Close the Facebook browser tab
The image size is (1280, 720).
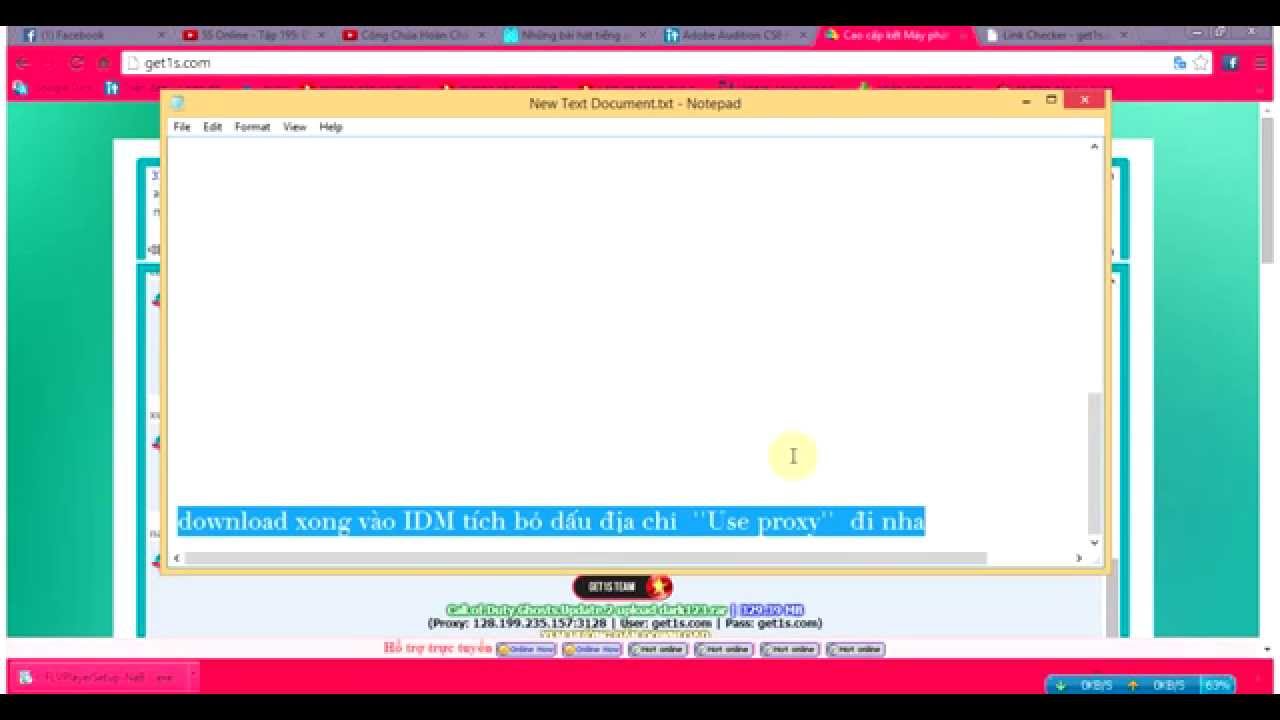coord(161,35)
